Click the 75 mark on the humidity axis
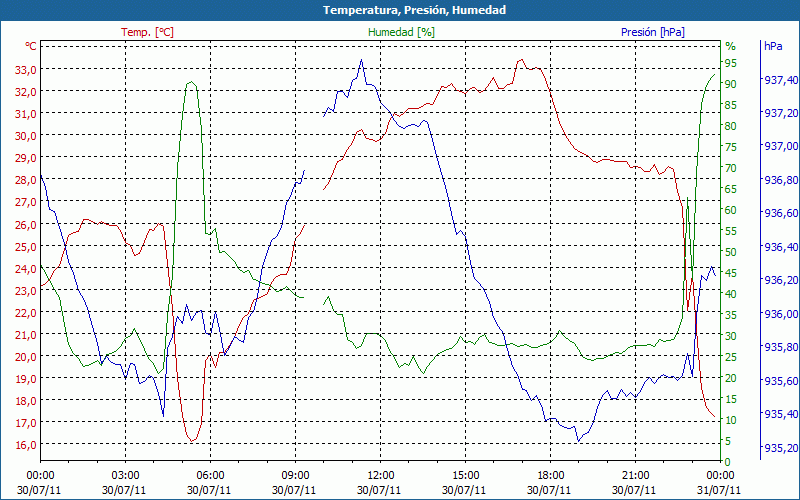 [x=731, y=147]
